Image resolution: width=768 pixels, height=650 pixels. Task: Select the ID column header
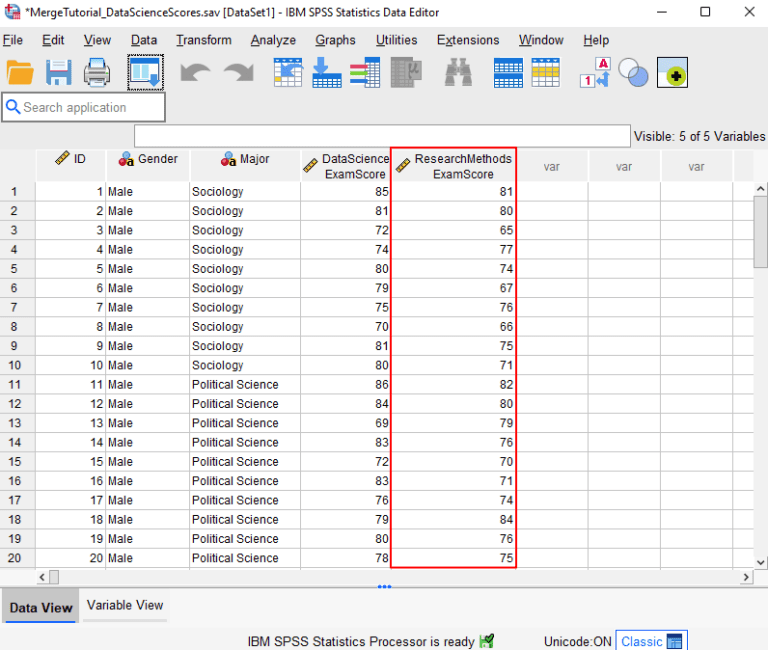(71, 167)
